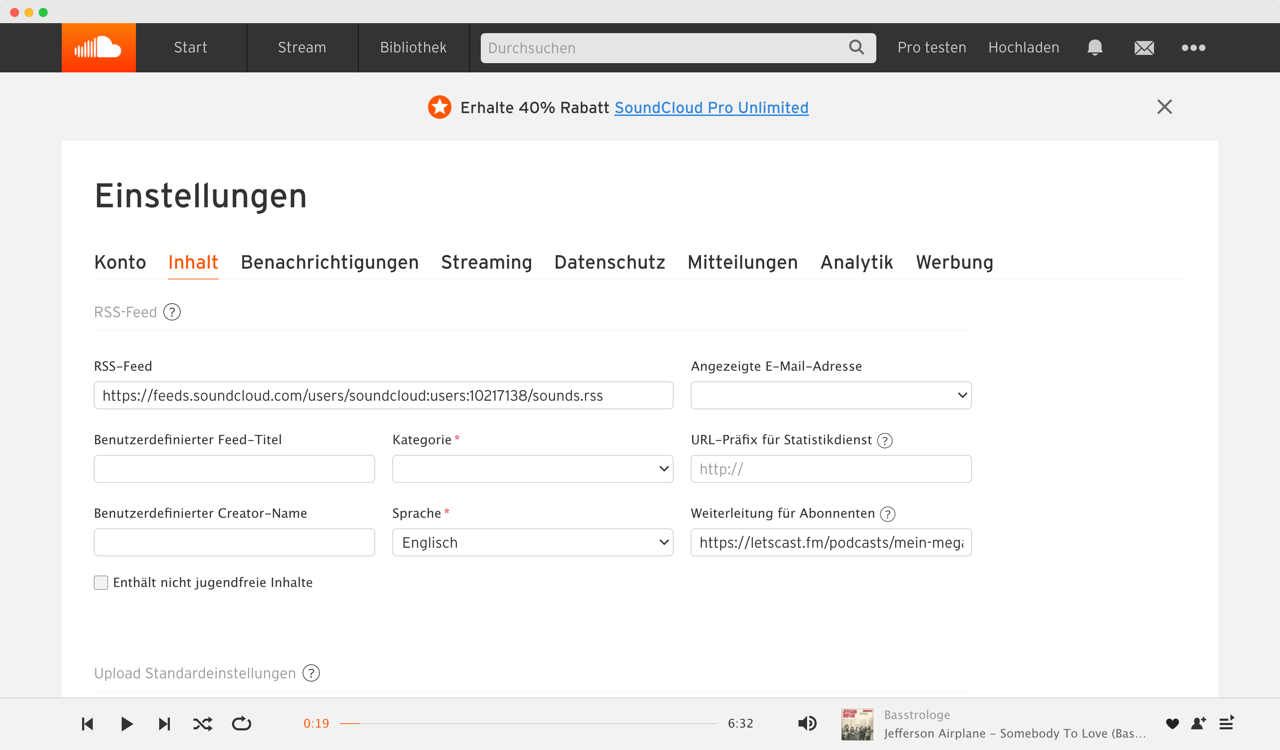Show help for Weiterleitung für Abonnenten
This screenshot has height=750, width=1280.
(x=887, y=514)
